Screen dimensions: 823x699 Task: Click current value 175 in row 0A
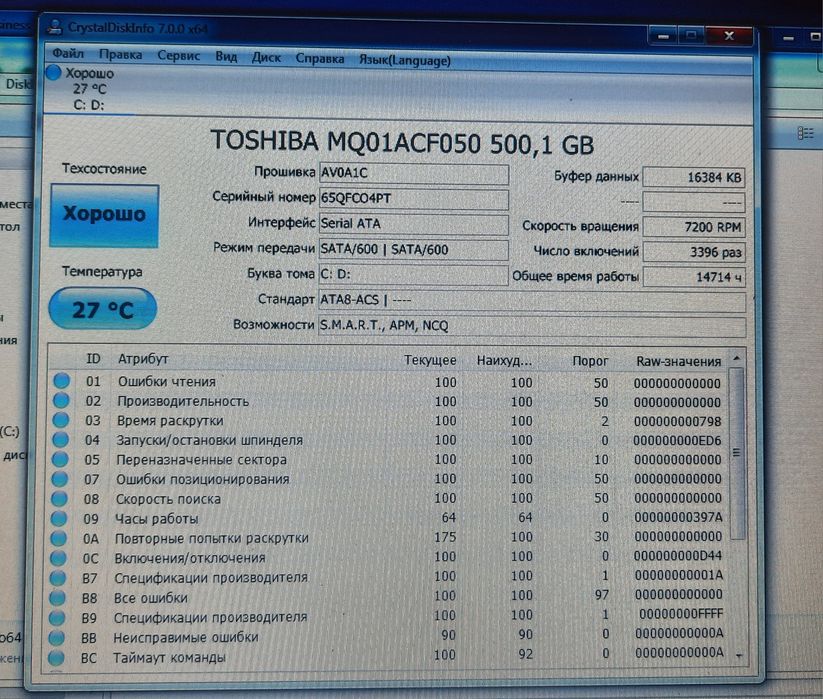(x=445, y=537)
